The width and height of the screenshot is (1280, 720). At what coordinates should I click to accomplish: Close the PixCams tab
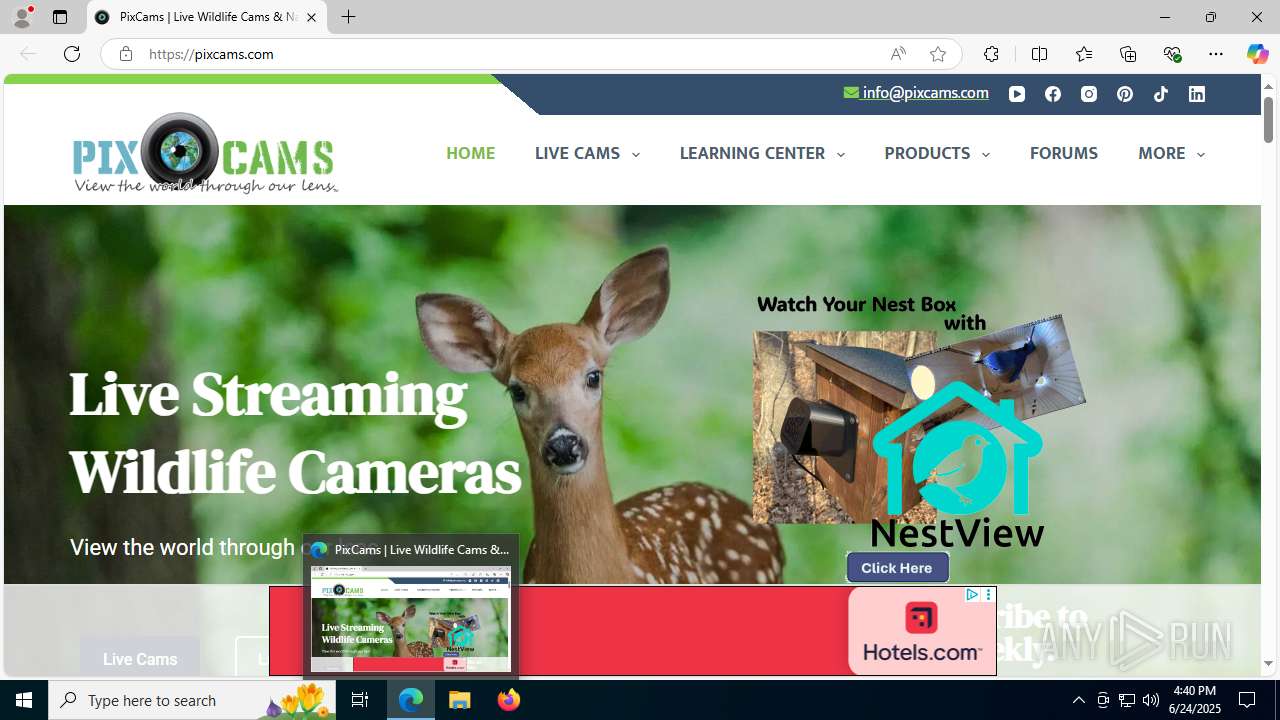pyautogui.click(x=311, y=17)
